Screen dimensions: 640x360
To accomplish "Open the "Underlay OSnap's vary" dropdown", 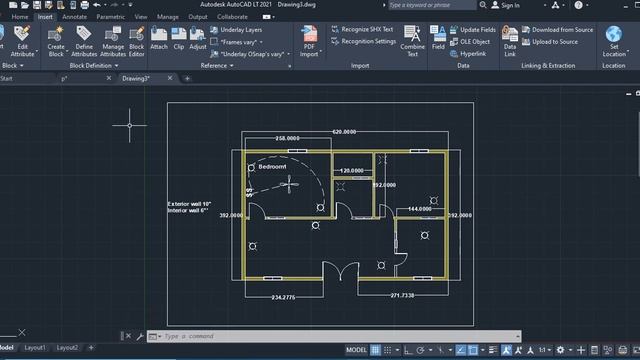I will tap(250, 54).
